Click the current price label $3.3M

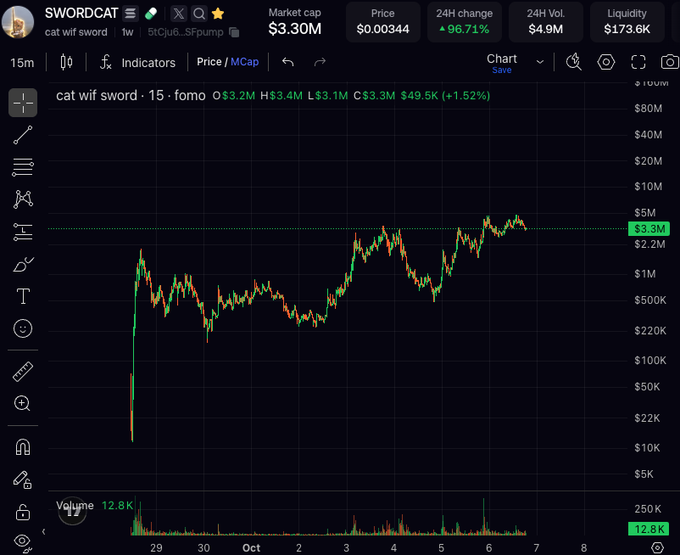coord(649,229)
